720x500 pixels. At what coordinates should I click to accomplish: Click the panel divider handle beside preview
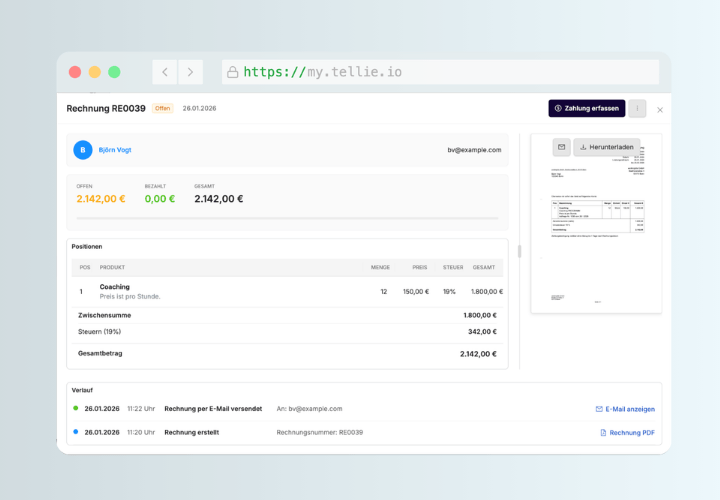519,251
